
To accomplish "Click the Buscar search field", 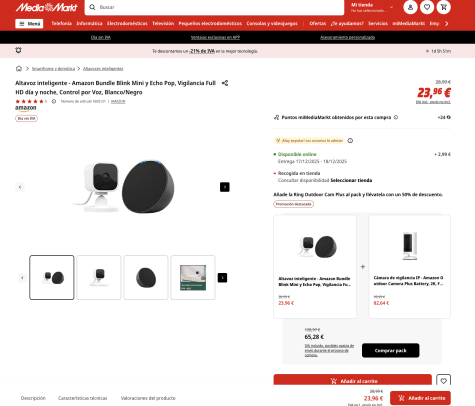I will [214, 7].
